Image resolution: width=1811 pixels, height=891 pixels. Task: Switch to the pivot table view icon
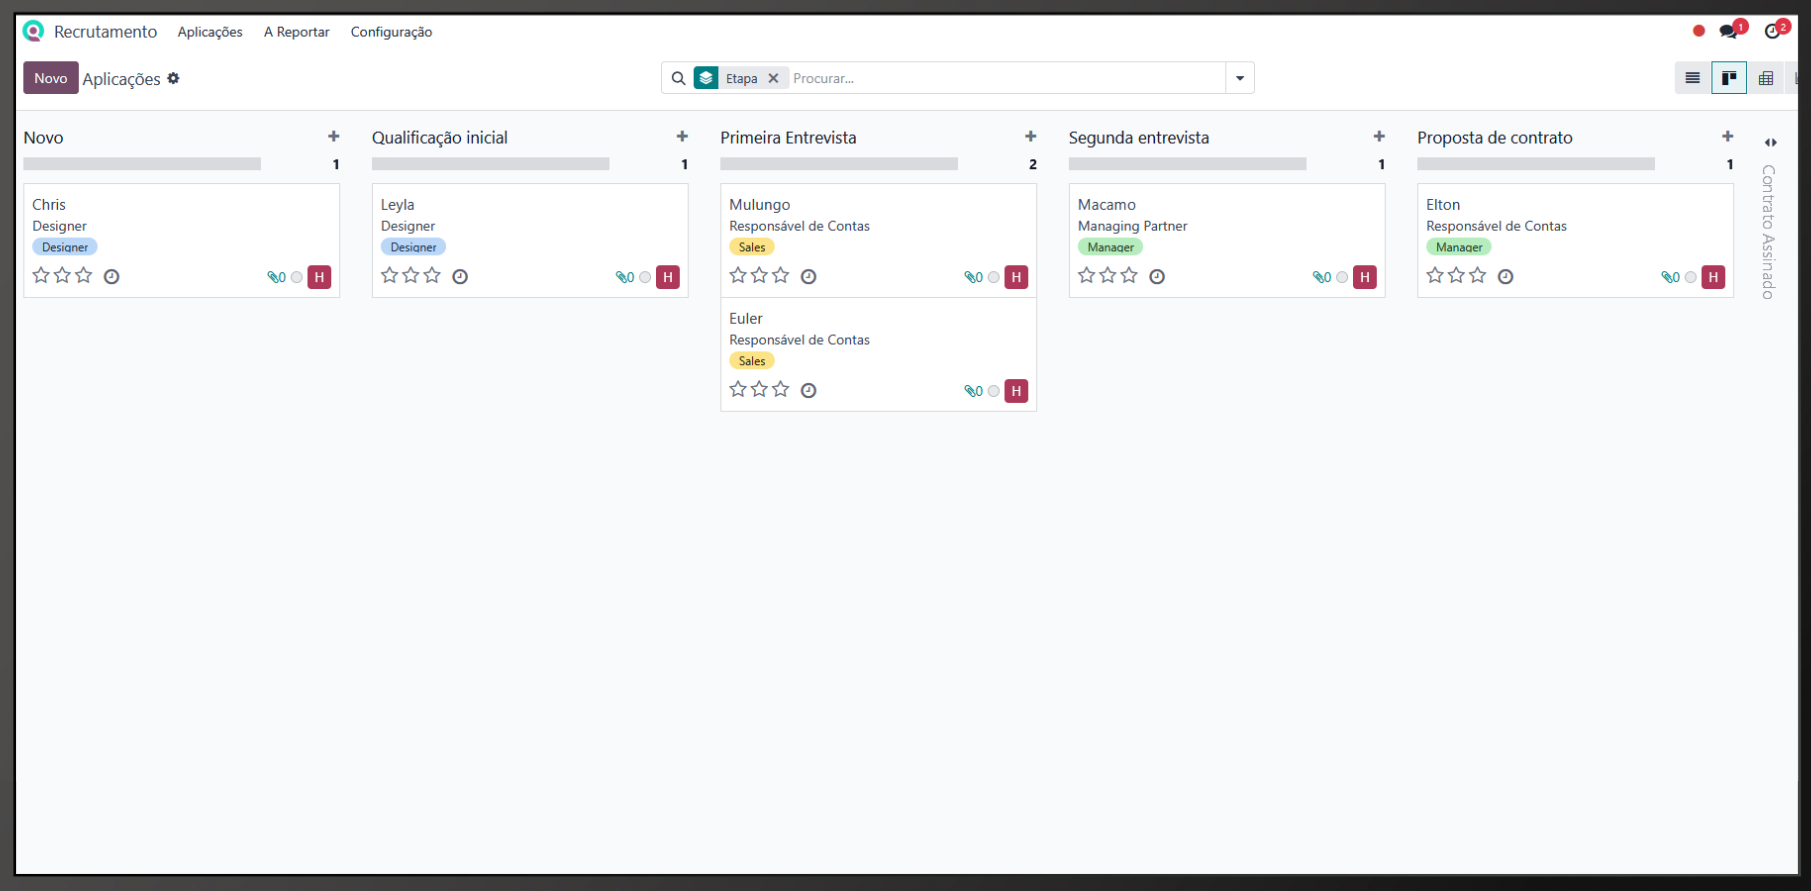tap(1766, 78)
